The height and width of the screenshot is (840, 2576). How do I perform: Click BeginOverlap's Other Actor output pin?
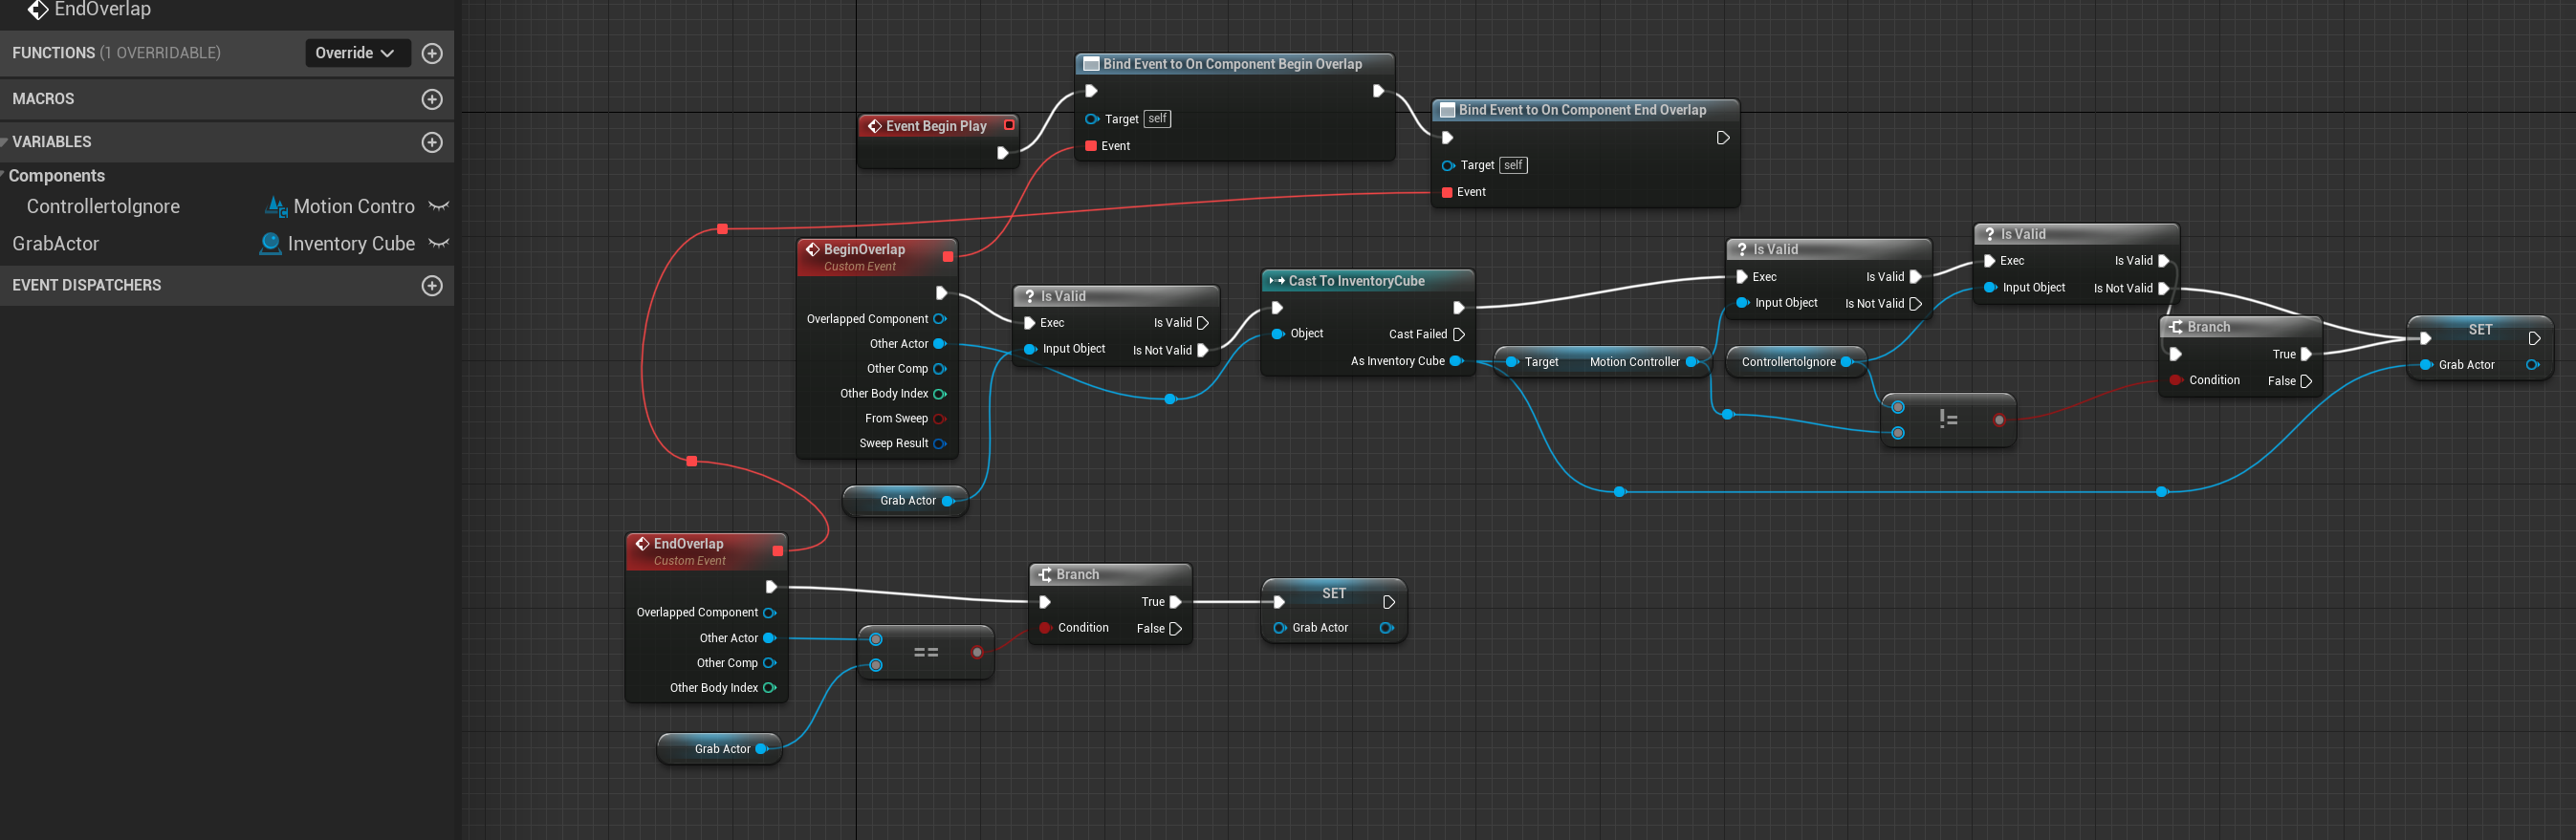pos(940,344)
